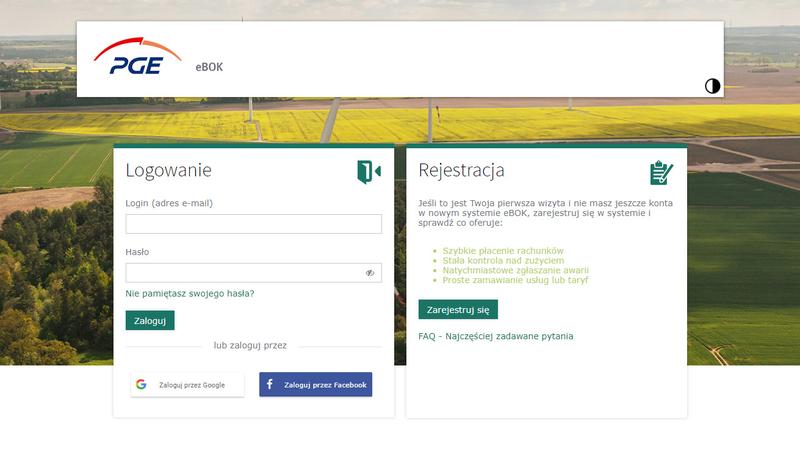800x457 pixels.
Task: Click the clipboard icon beside Rejestracja
Action: pos(661,172)
